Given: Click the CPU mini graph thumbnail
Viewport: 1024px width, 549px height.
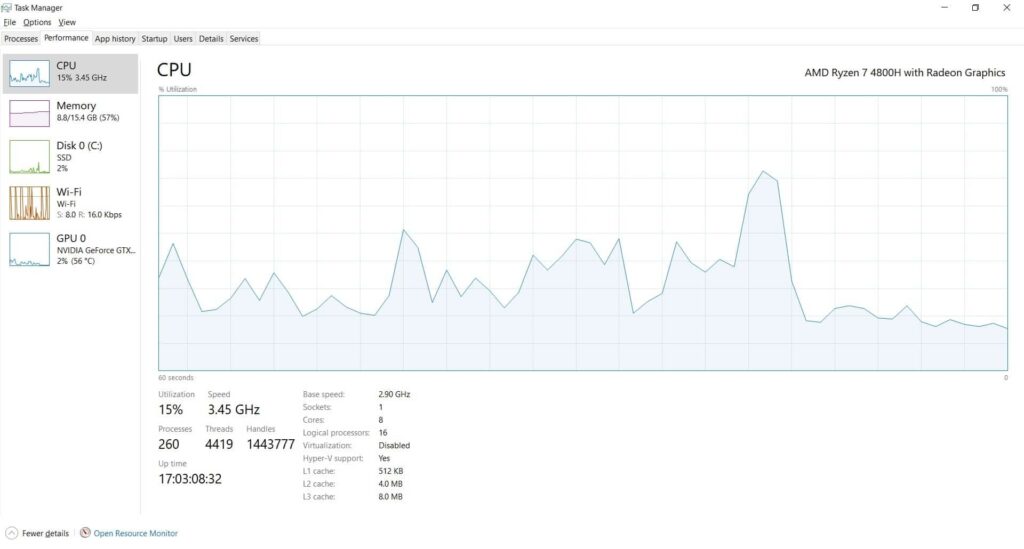Looking at the screenshot, I should pyautogui.click(x=29, y=73).
